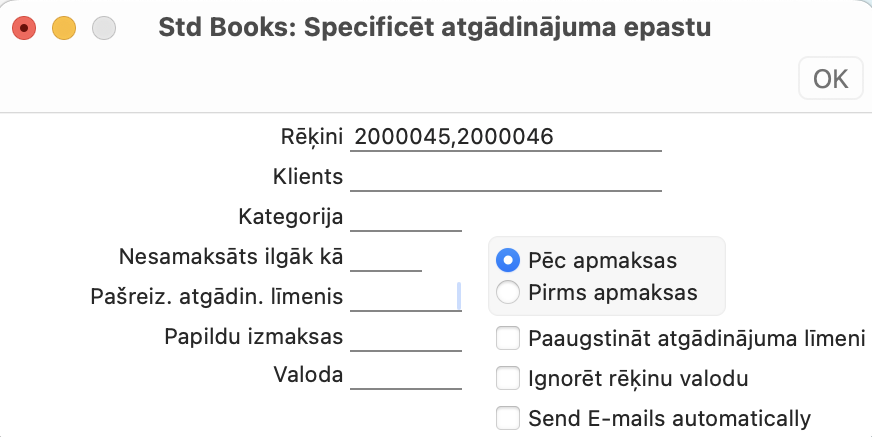Click the OK button

pyautogui.click(x=830, y=79)
